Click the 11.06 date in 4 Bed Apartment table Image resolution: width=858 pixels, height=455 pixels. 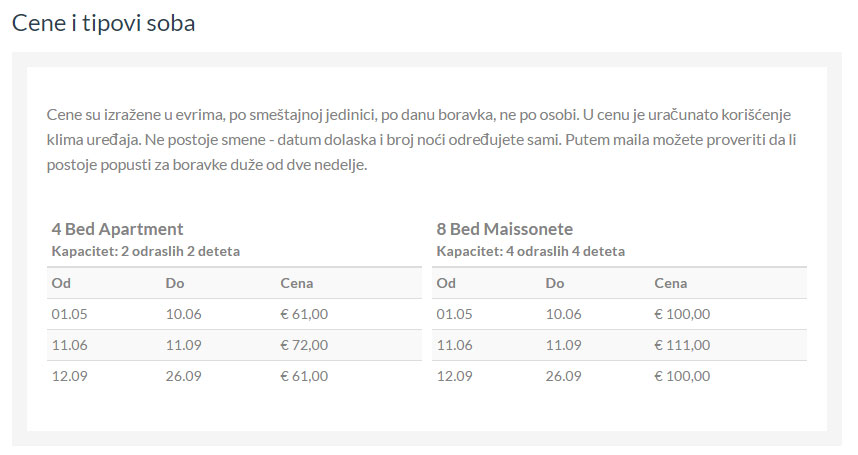pos(69,345)
